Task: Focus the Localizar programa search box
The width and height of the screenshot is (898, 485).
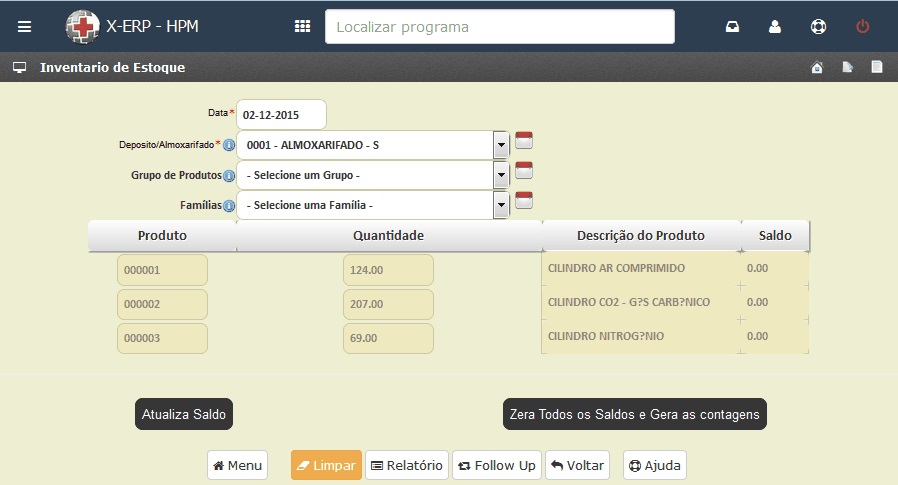Action: tap(499, 26)
